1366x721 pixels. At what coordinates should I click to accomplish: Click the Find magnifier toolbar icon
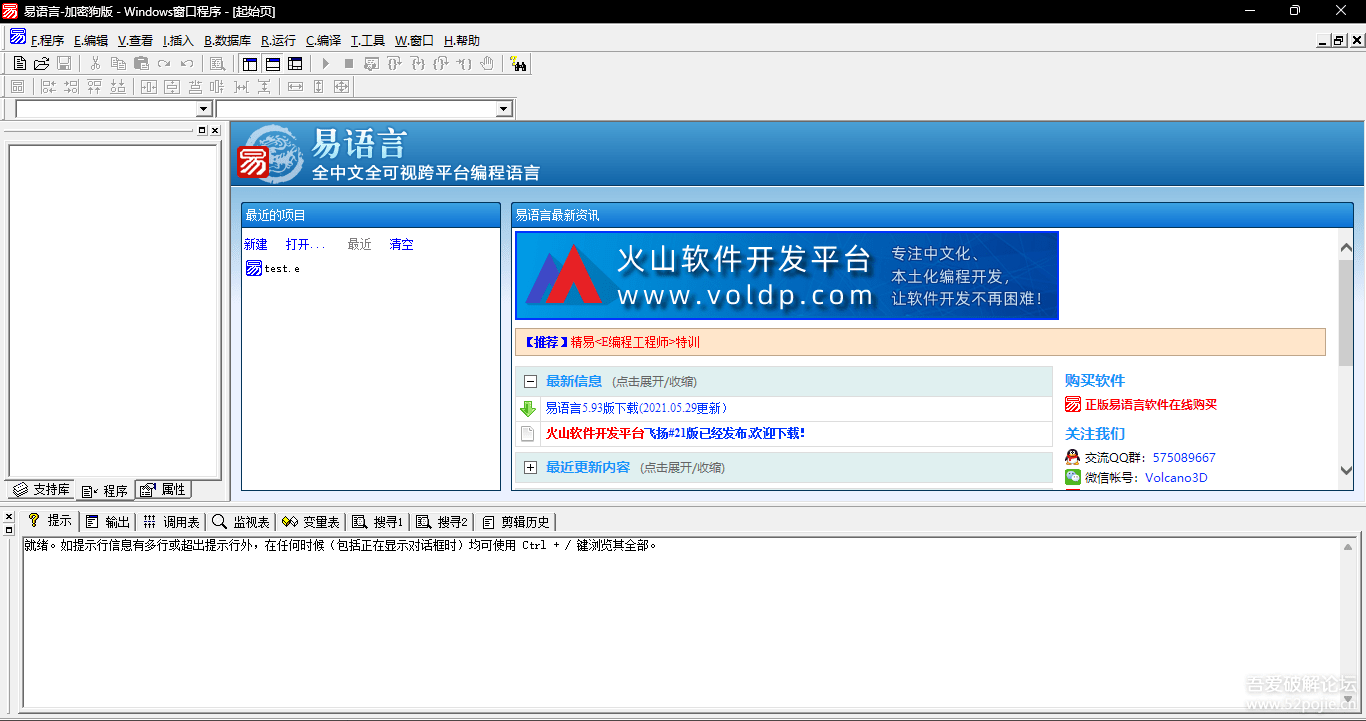click(217, 63)
